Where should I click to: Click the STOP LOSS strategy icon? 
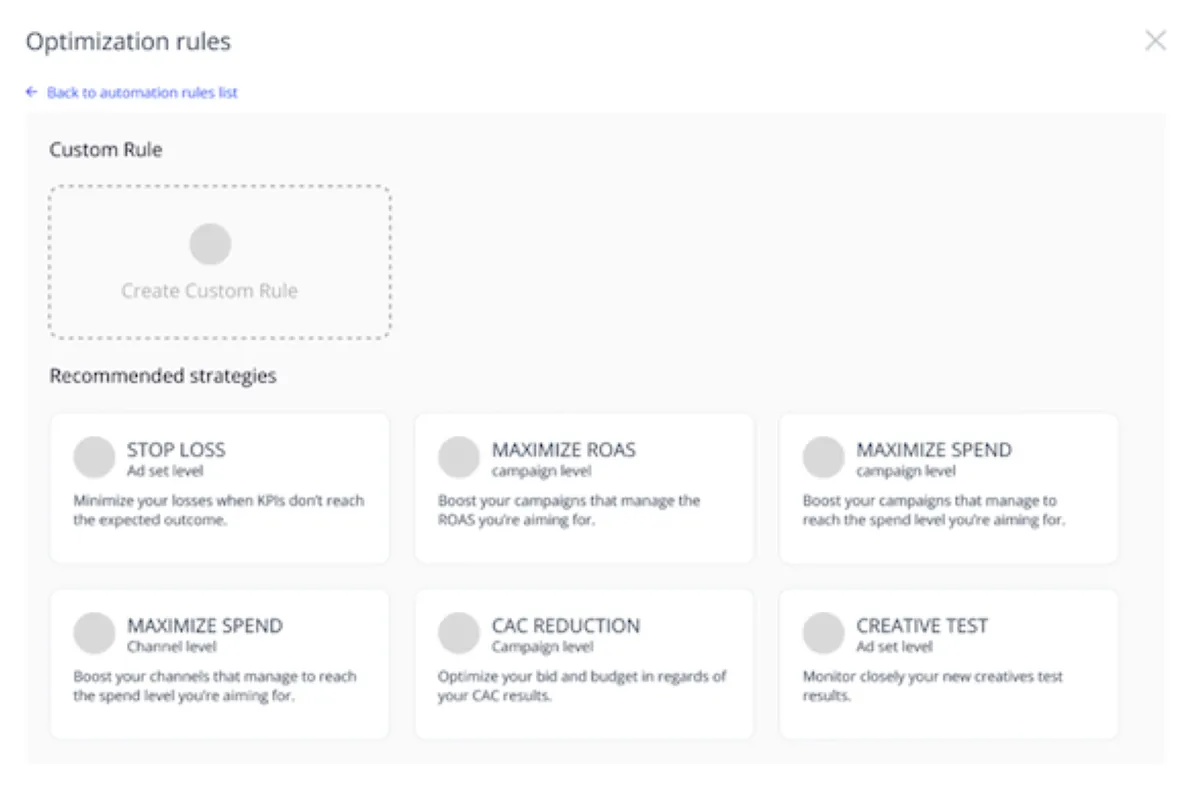coord(94,457)
